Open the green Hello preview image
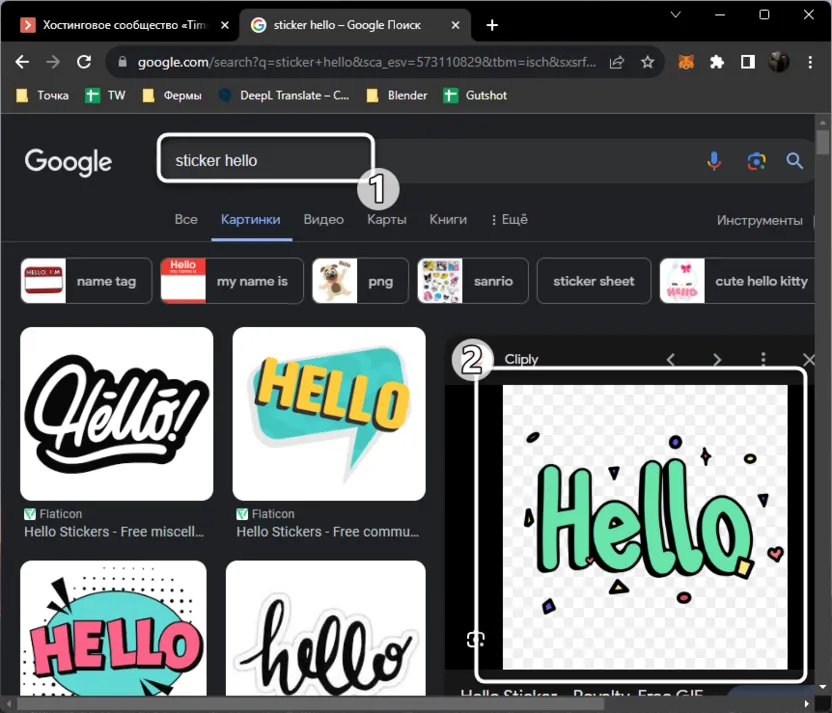832x713 pixels. click(x=645, y=527)
